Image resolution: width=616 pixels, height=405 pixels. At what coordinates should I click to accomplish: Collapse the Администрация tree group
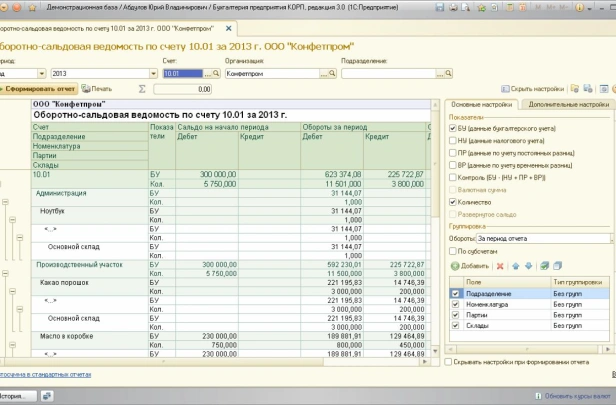click(x=5, y=202)
